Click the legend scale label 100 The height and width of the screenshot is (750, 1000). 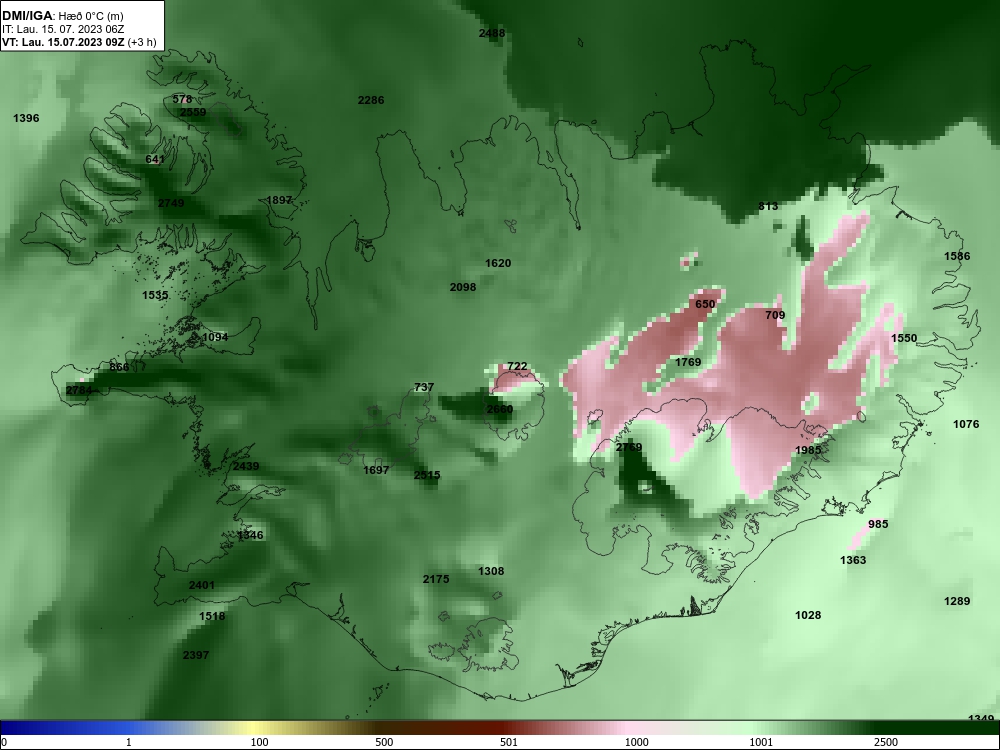(x=260, y=742)
